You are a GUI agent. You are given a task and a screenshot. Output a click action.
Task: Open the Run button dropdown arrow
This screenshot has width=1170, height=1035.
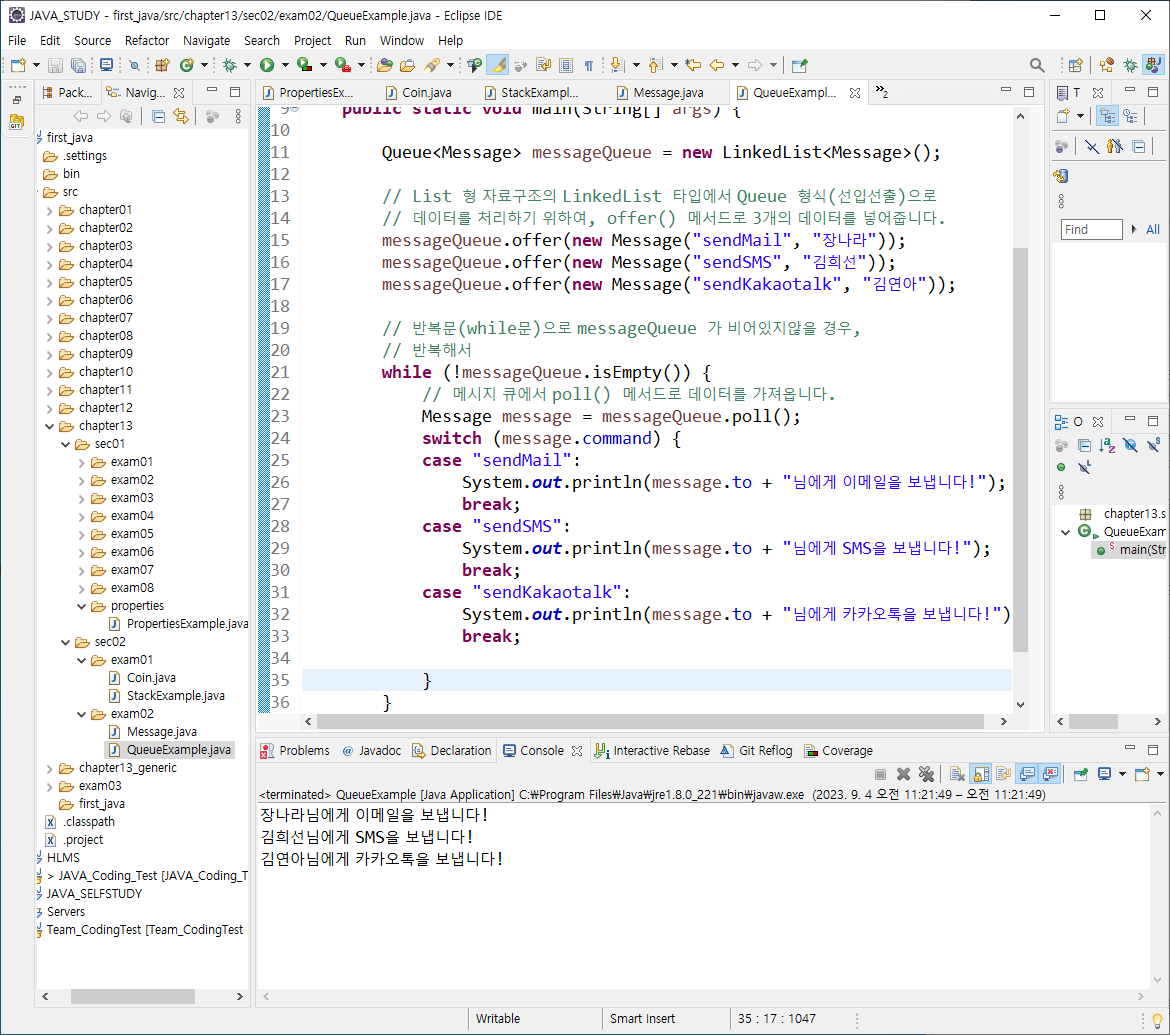pyautogui.click(x=285, y=65)
